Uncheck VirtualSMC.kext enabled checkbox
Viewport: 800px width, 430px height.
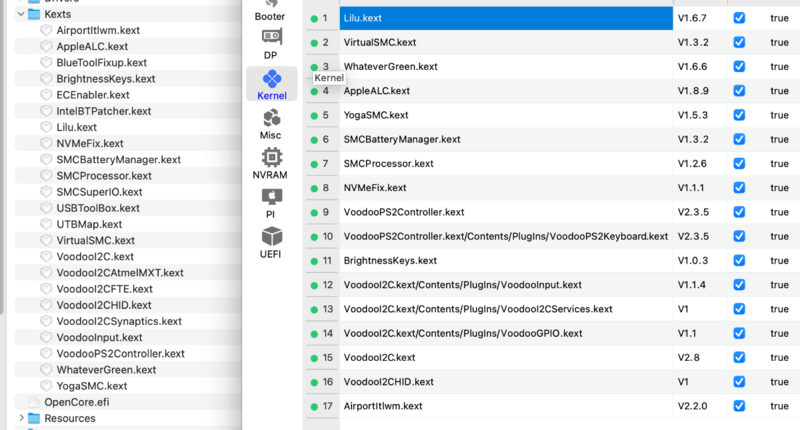[x=739, y=42]
